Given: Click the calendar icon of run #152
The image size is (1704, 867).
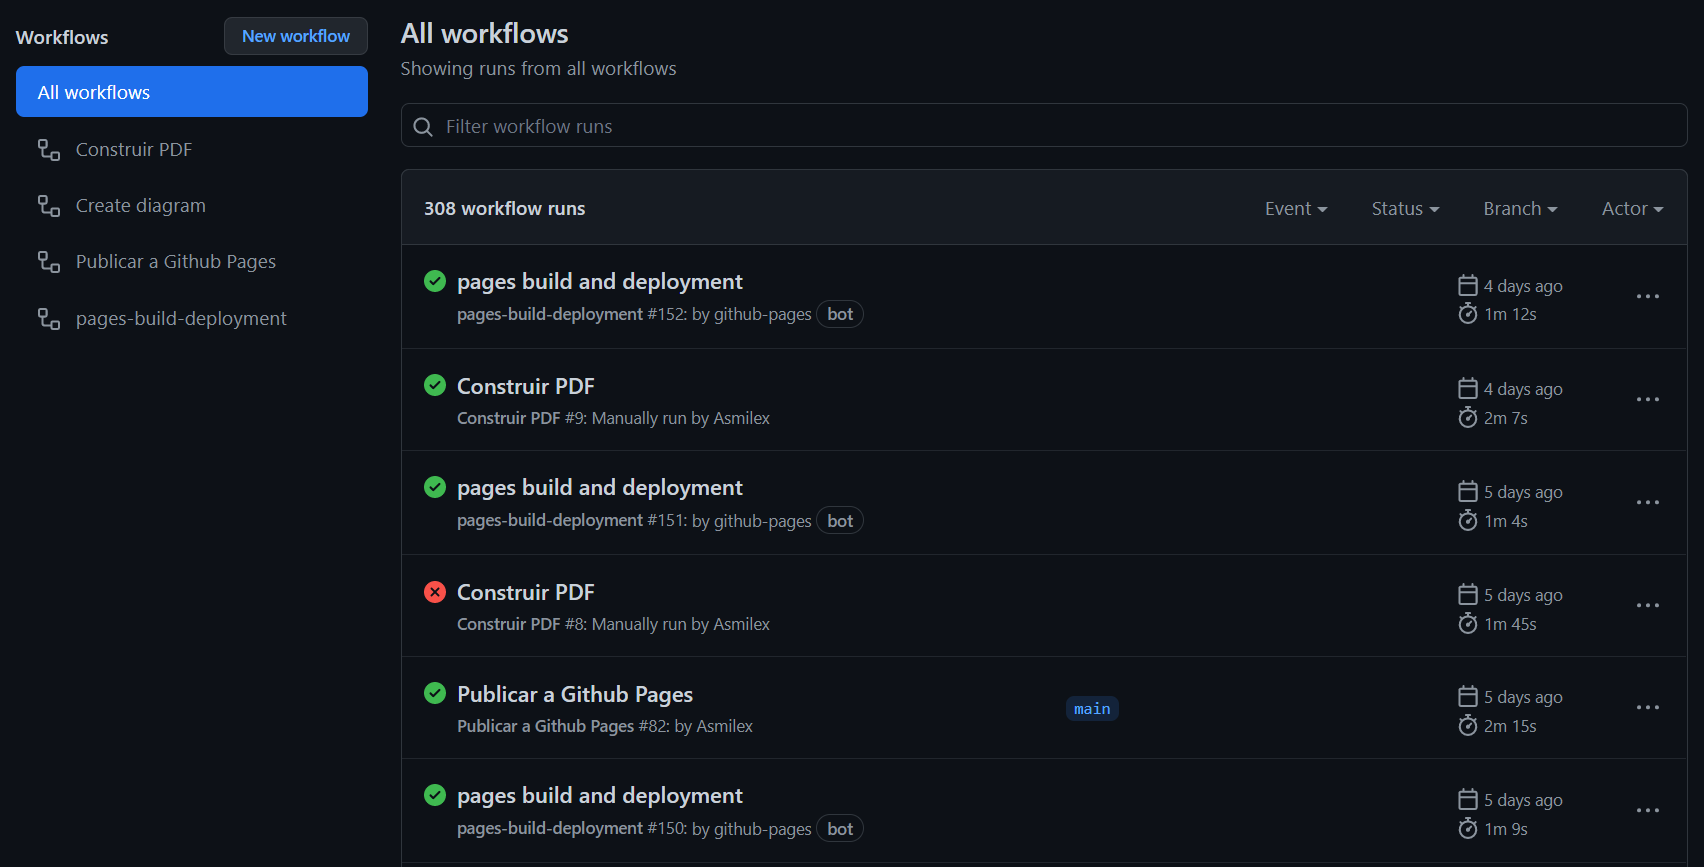Looking at the screenshot, I should tap(1468, 286).
